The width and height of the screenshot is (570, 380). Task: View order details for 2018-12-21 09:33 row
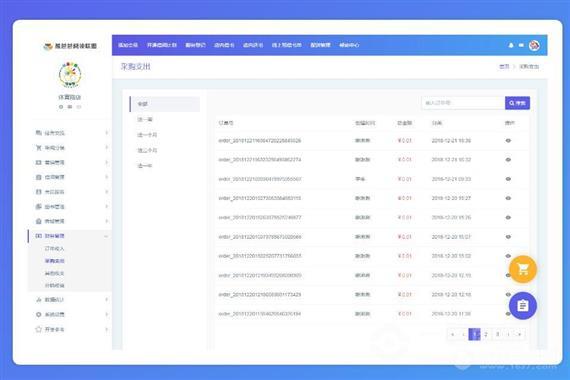(508, 179)
